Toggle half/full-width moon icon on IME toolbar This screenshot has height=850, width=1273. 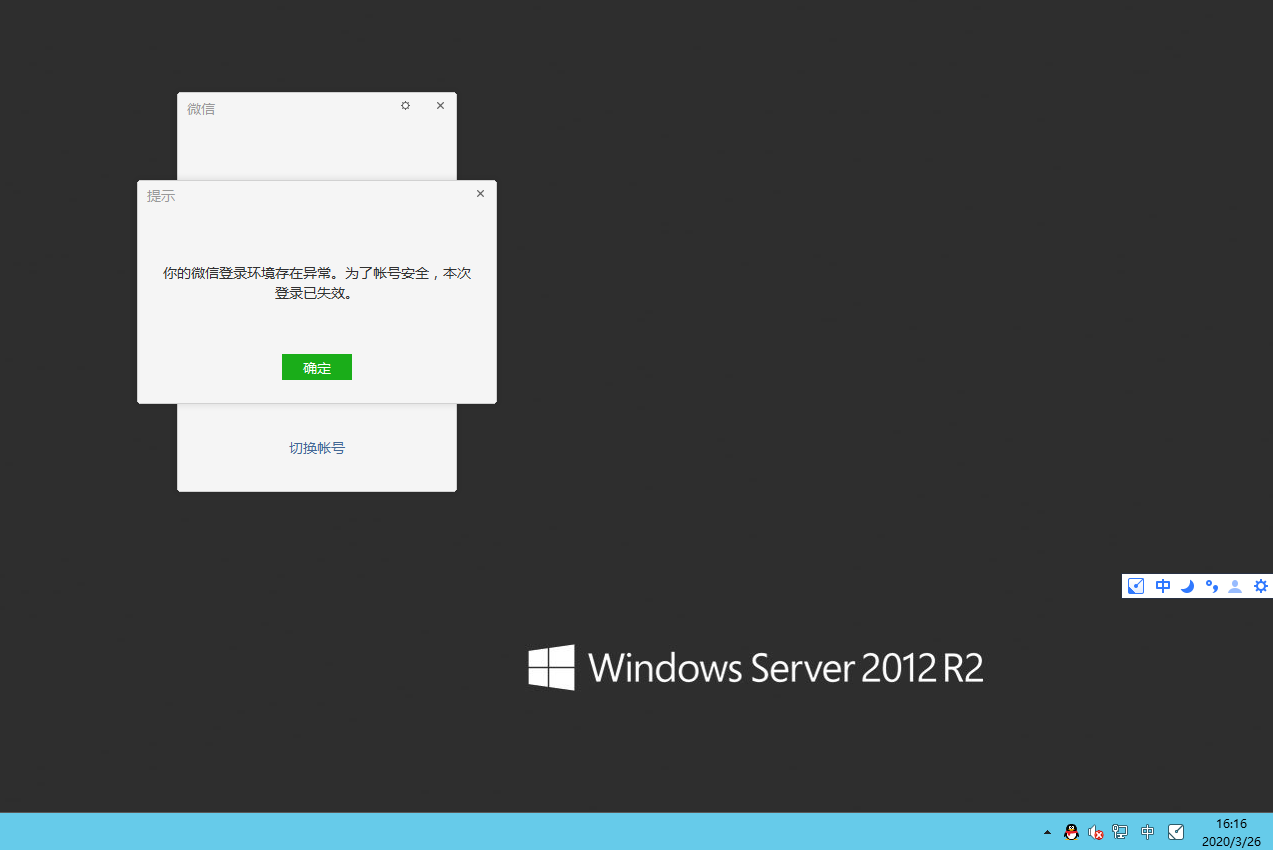(1187, 586)
